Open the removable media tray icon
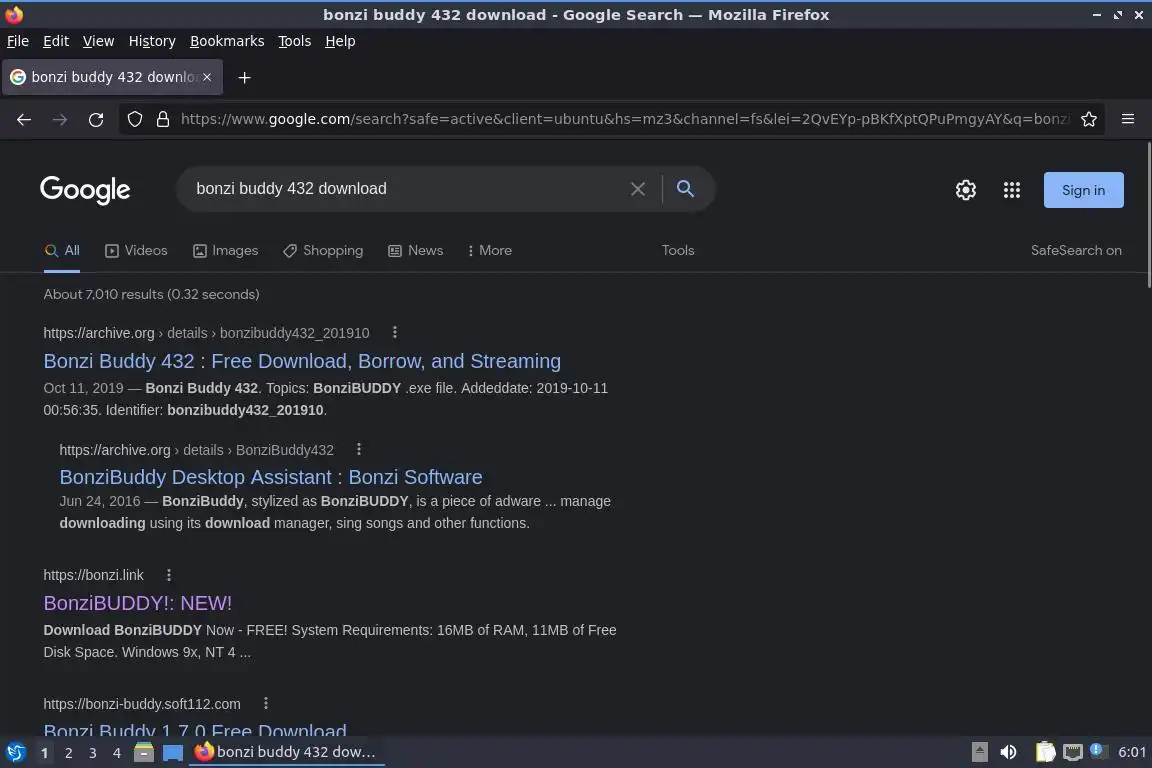The width and height of the screenshot is (1152, 768). click(979, 752)
